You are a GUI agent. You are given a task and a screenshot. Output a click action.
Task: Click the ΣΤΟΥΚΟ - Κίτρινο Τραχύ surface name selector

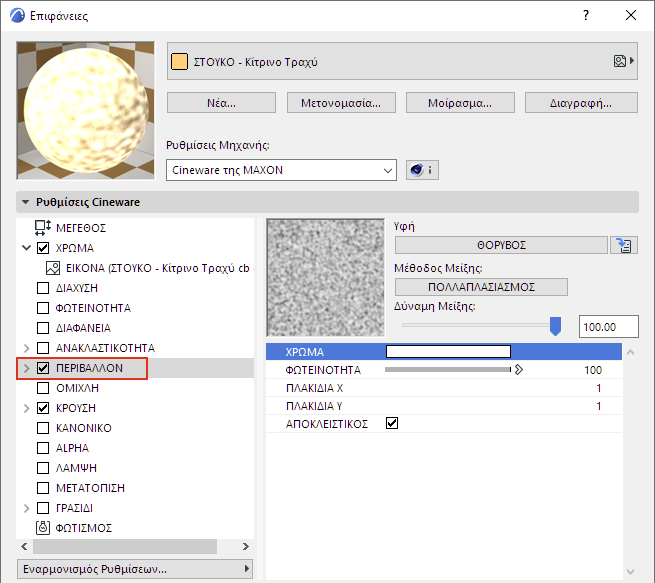(402, 61)
